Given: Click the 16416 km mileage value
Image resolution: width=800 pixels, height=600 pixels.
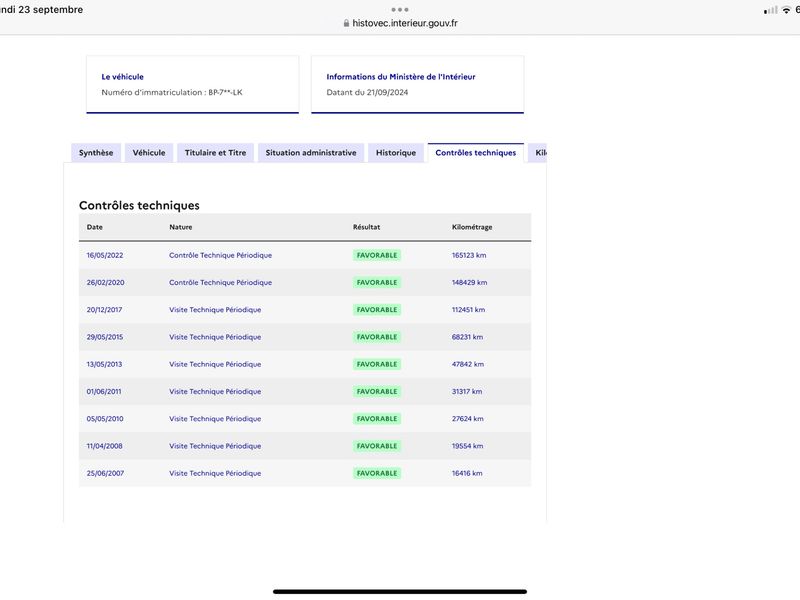Looking at the screenshot, I should coord(466,473).
